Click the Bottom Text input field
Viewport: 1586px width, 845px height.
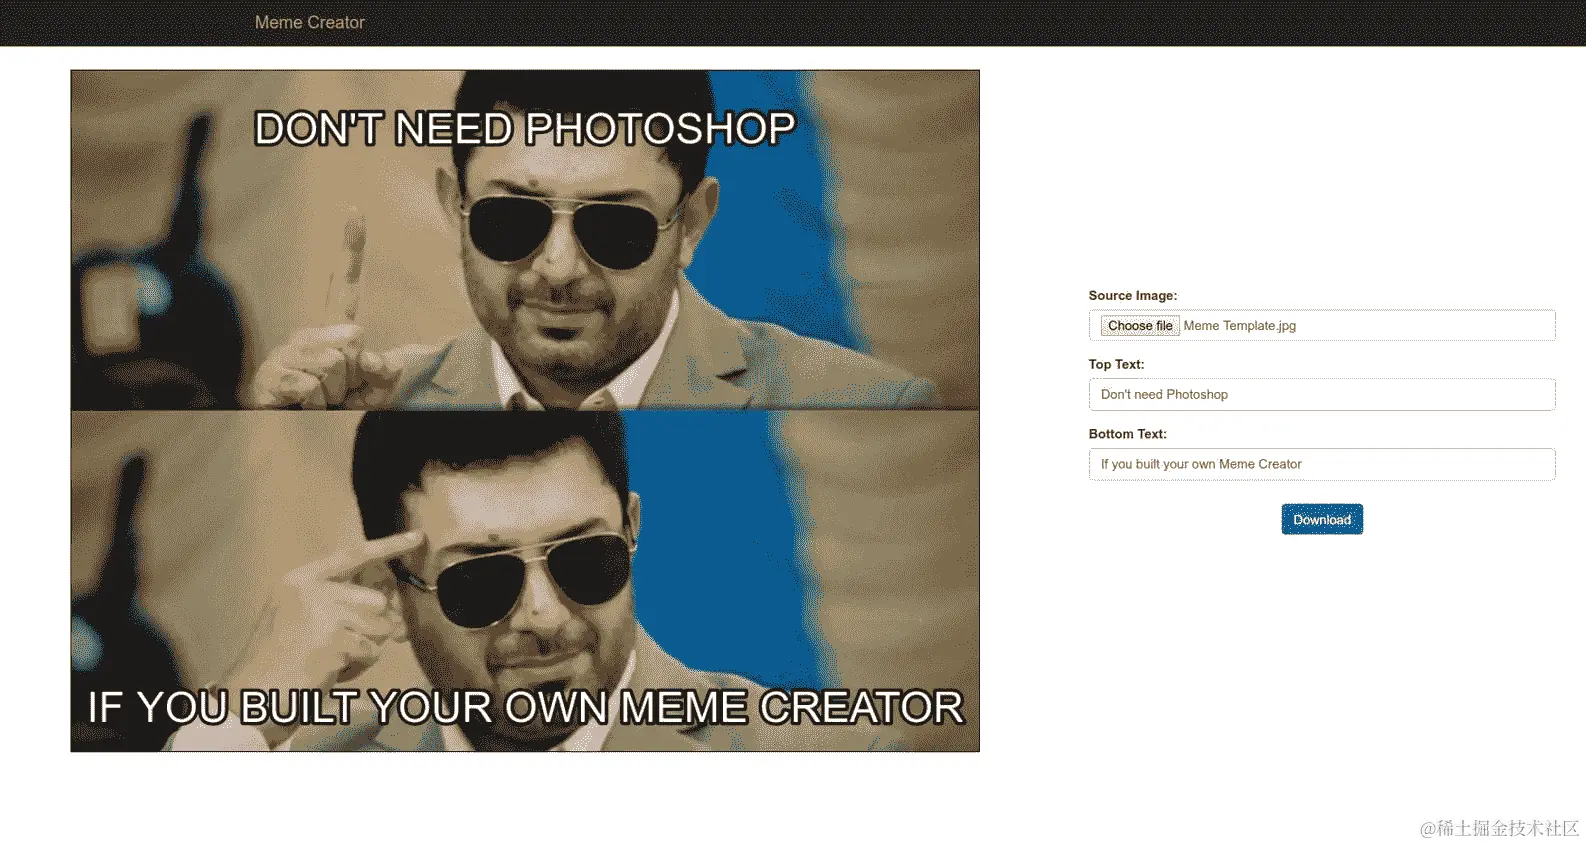pyautogui.click(x=1322, y=465)
